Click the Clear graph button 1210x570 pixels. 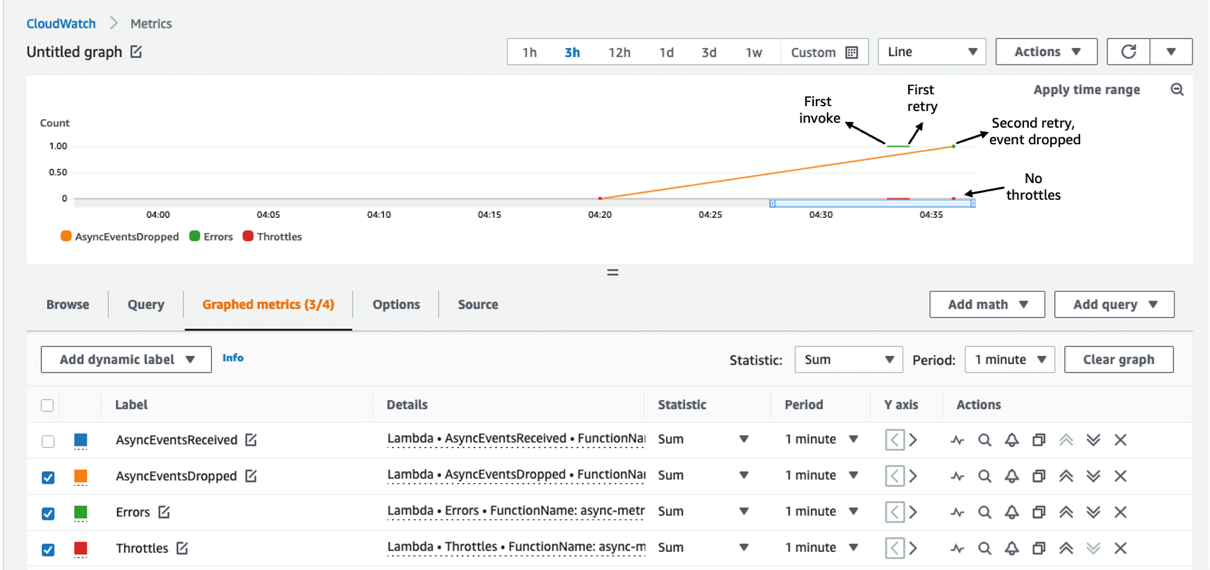(x=1119, y=360)
